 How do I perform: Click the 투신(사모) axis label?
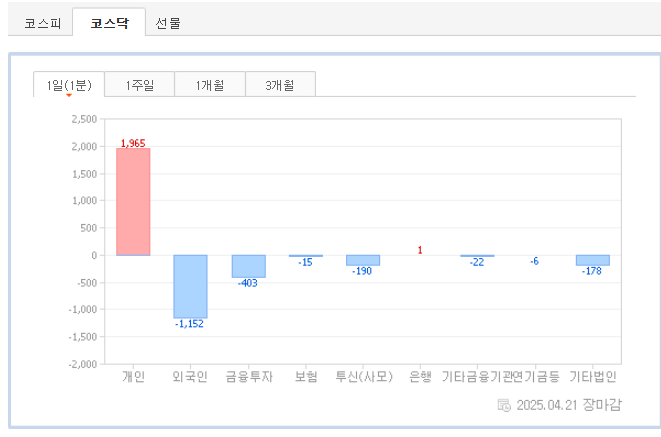pyautogui.click(x=364, y=376)
